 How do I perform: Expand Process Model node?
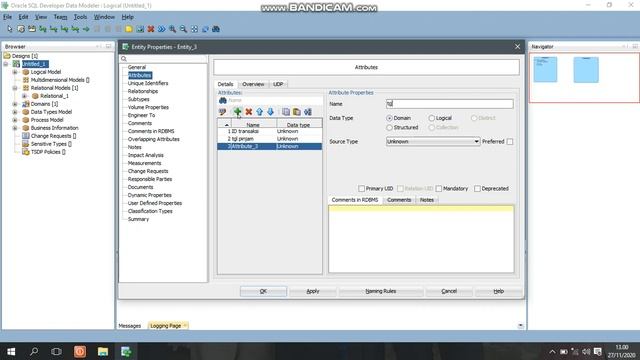15,120
